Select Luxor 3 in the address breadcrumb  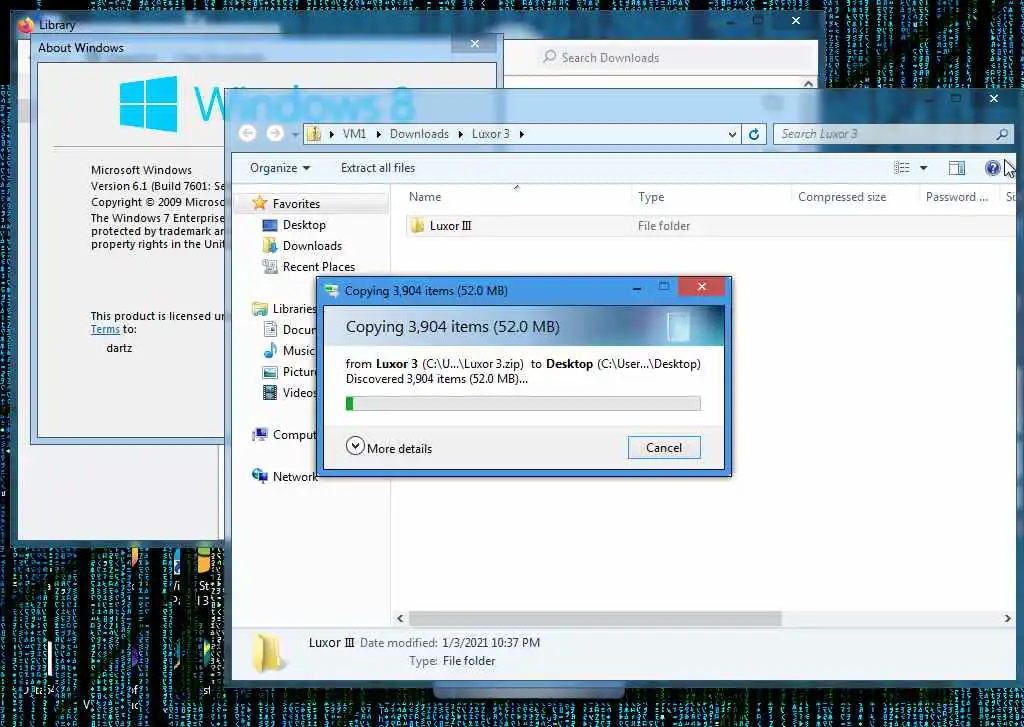click(x=490, y=133)
